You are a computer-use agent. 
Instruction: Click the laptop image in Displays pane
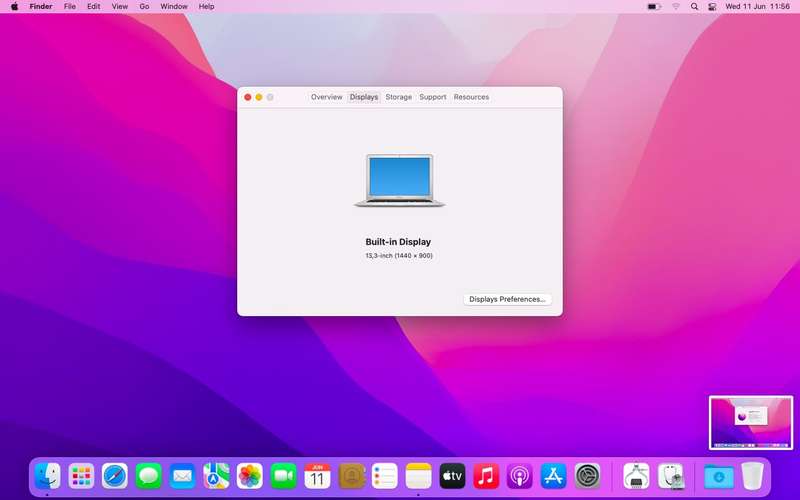point(399,180)
